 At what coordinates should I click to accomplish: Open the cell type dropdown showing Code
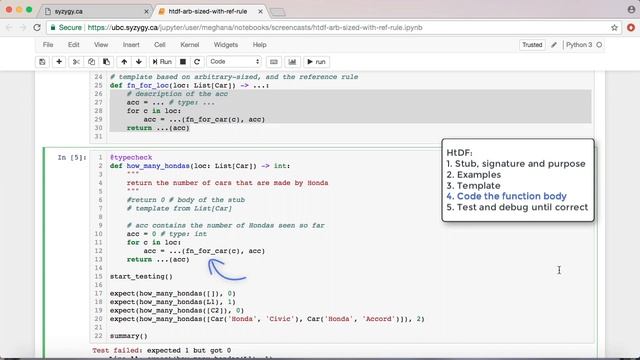point(234,62)
